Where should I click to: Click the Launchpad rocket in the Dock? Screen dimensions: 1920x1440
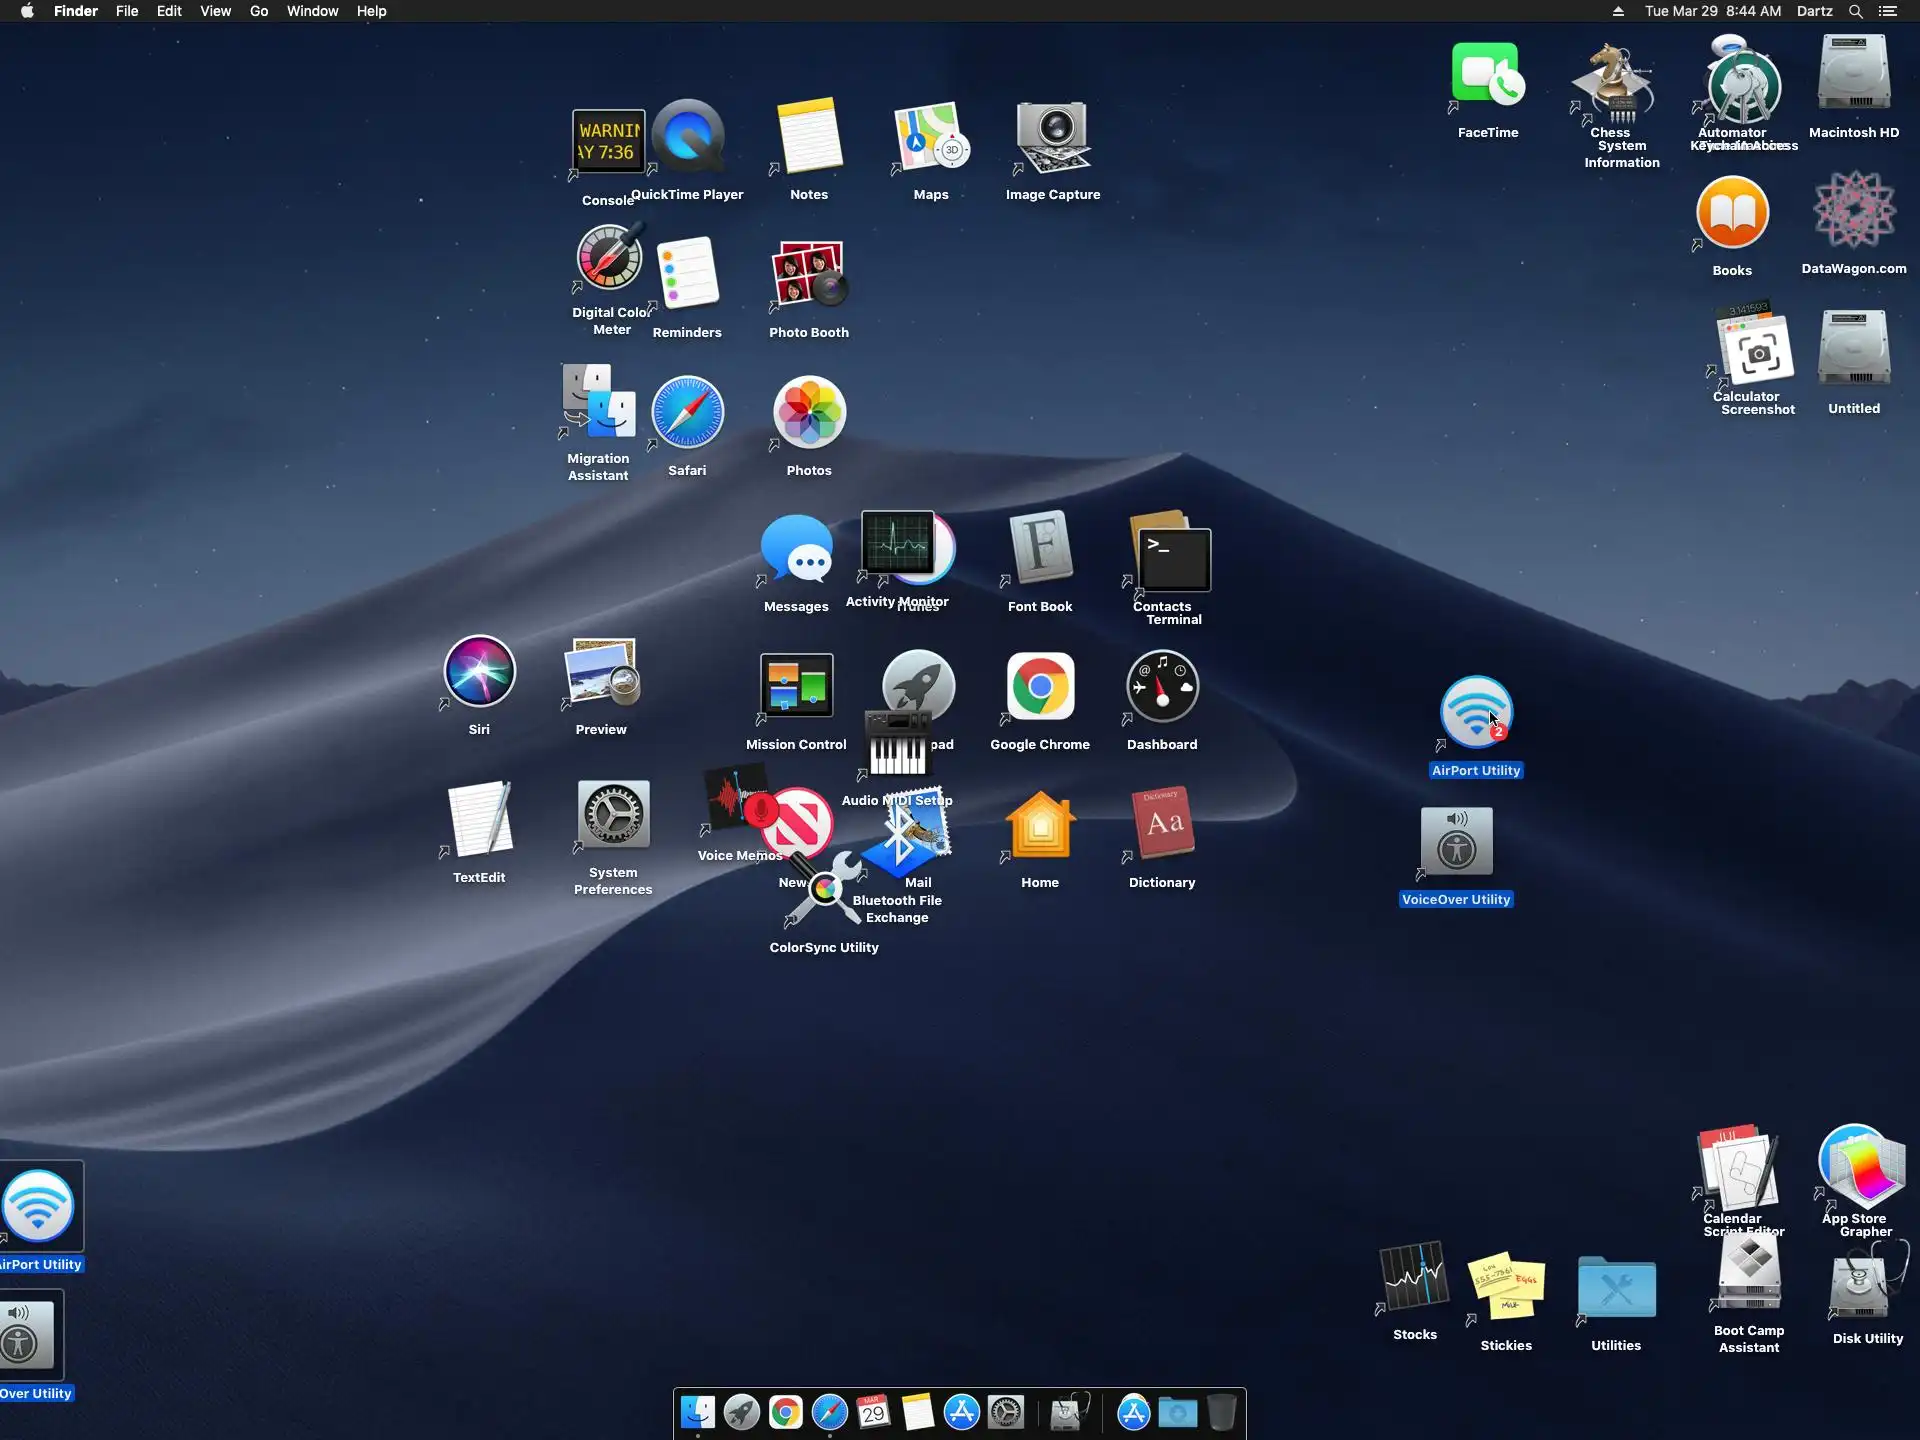pyautogui.click(x=741, y=1413)
